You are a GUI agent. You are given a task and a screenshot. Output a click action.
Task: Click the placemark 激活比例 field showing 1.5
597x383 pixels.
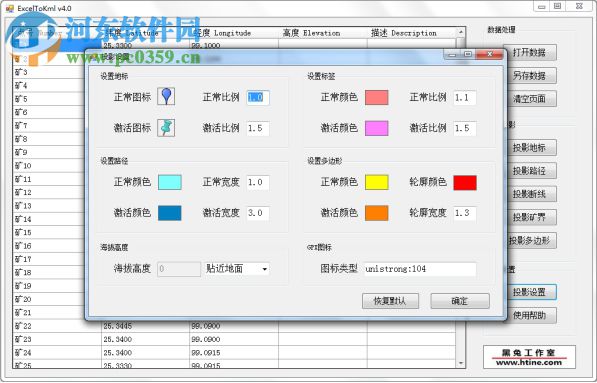tap(258, 128)
